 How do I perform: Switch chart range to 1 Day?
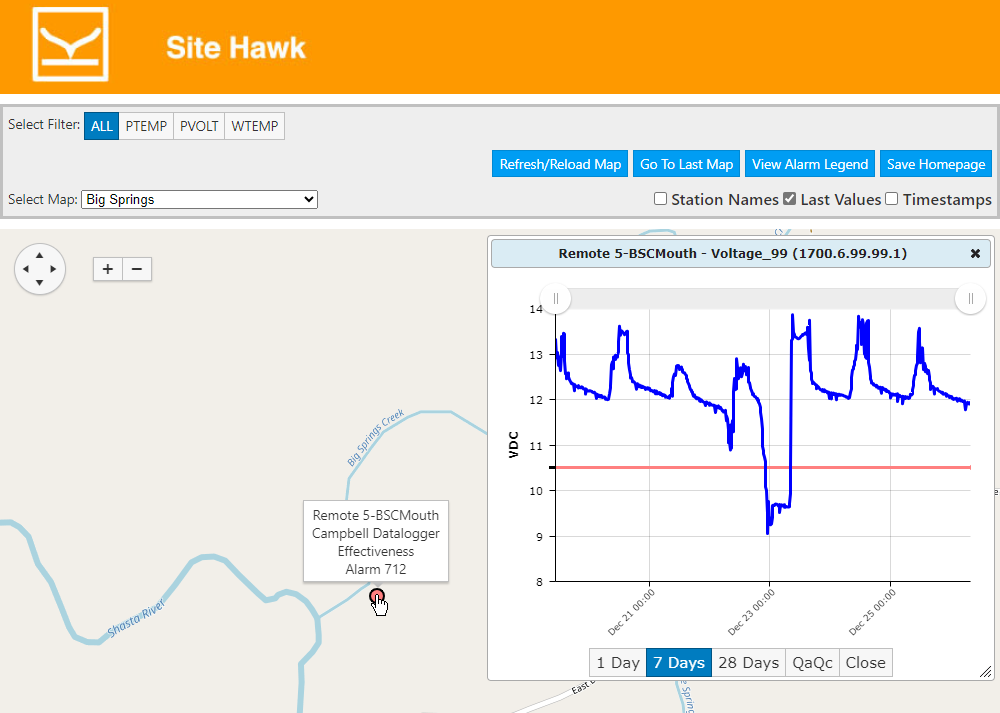click(x=618, y=663)
